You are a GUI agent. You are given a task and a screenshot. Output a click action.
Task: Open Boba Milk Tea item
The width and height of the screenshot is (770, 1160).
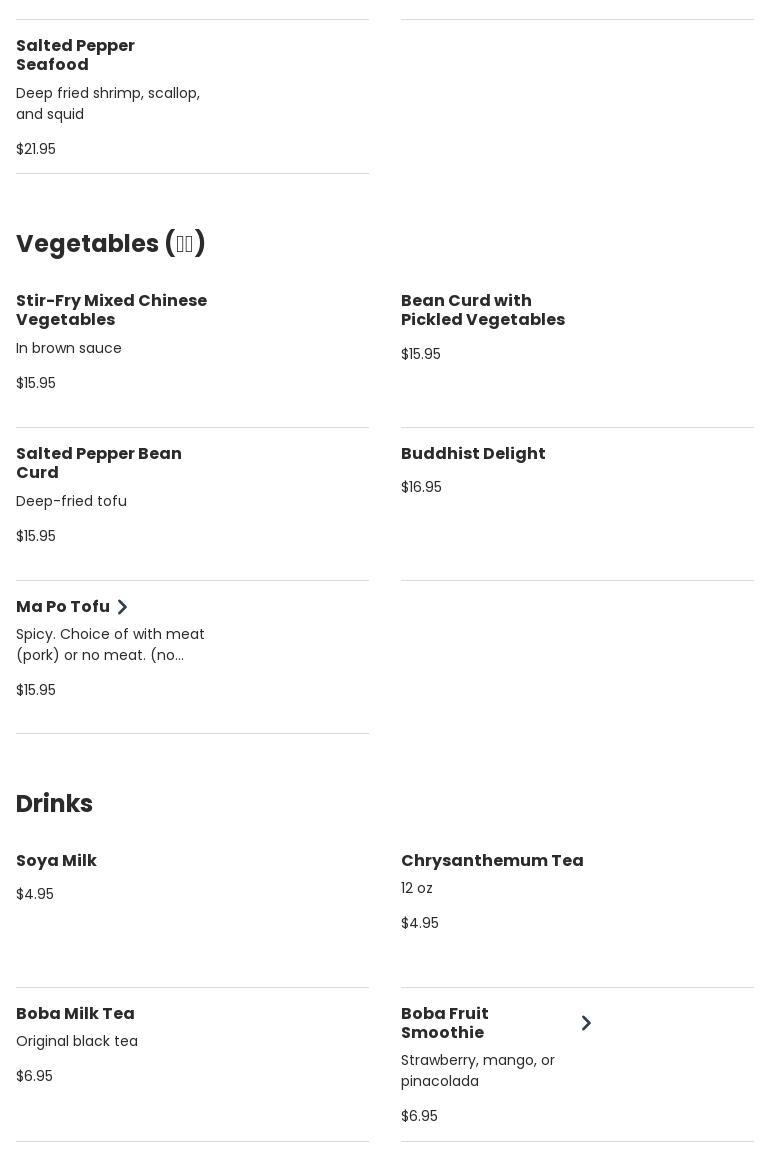[x=75, y=1014]
